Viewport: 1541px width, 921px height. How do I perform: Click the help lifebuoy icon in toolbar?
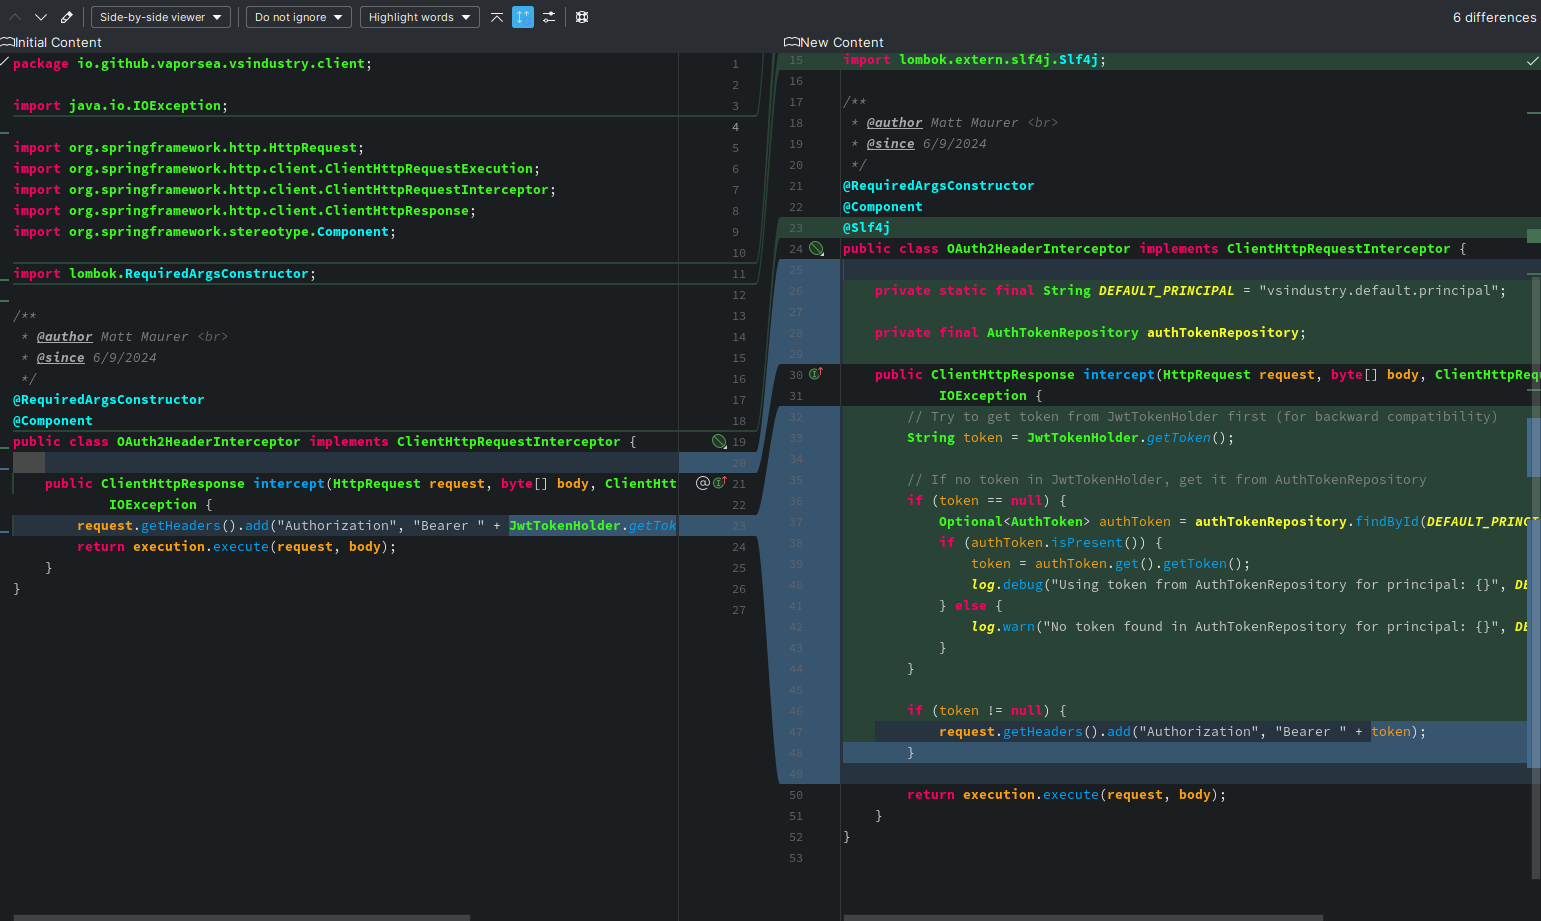click(582, 17)
